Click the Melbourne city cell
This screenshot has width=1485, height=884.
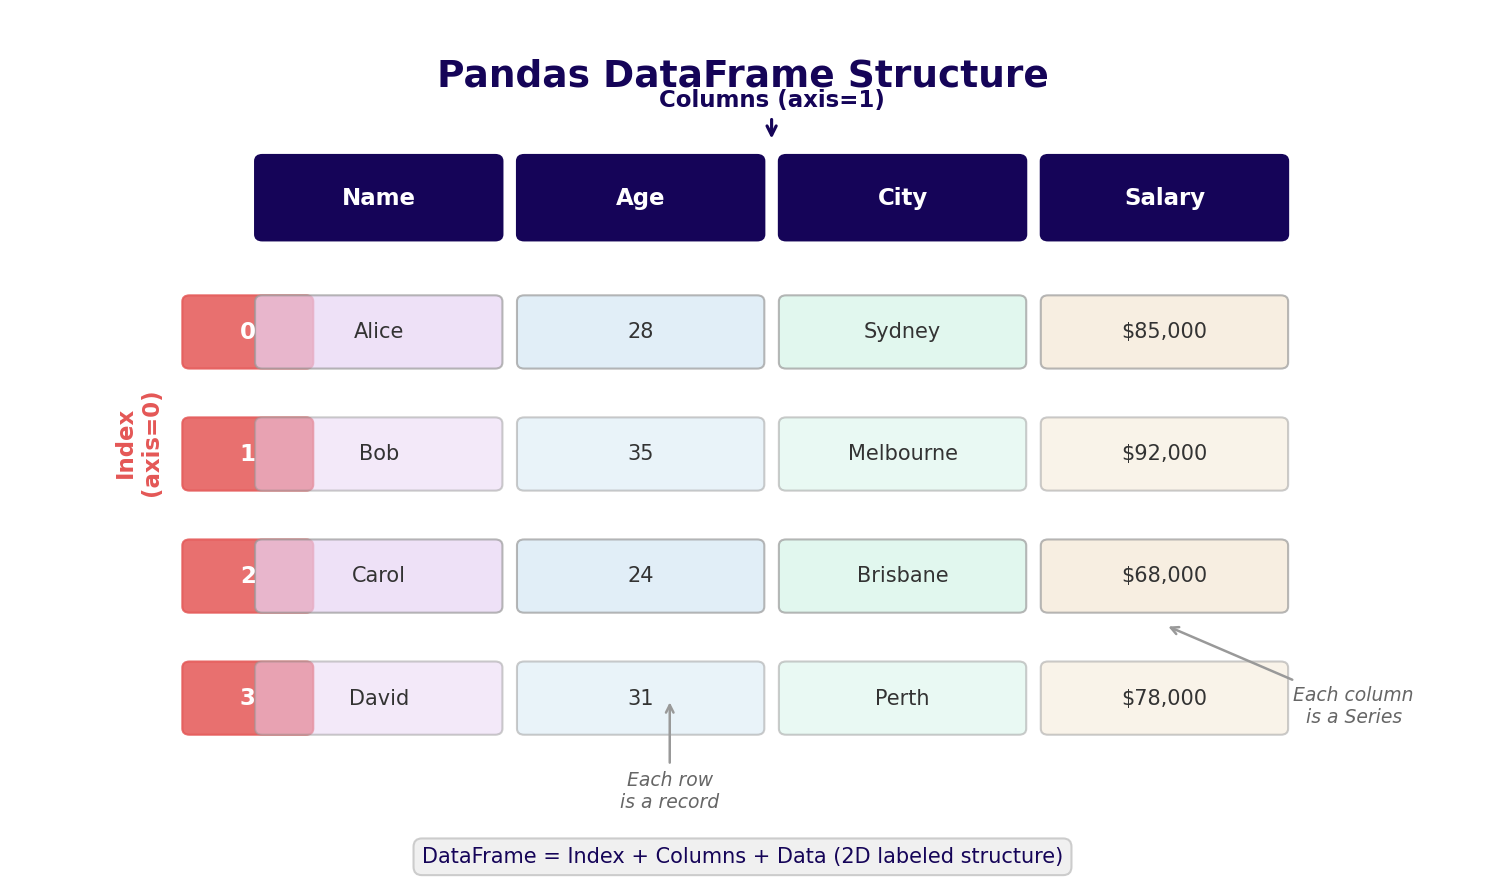click(x=902, y=454)
